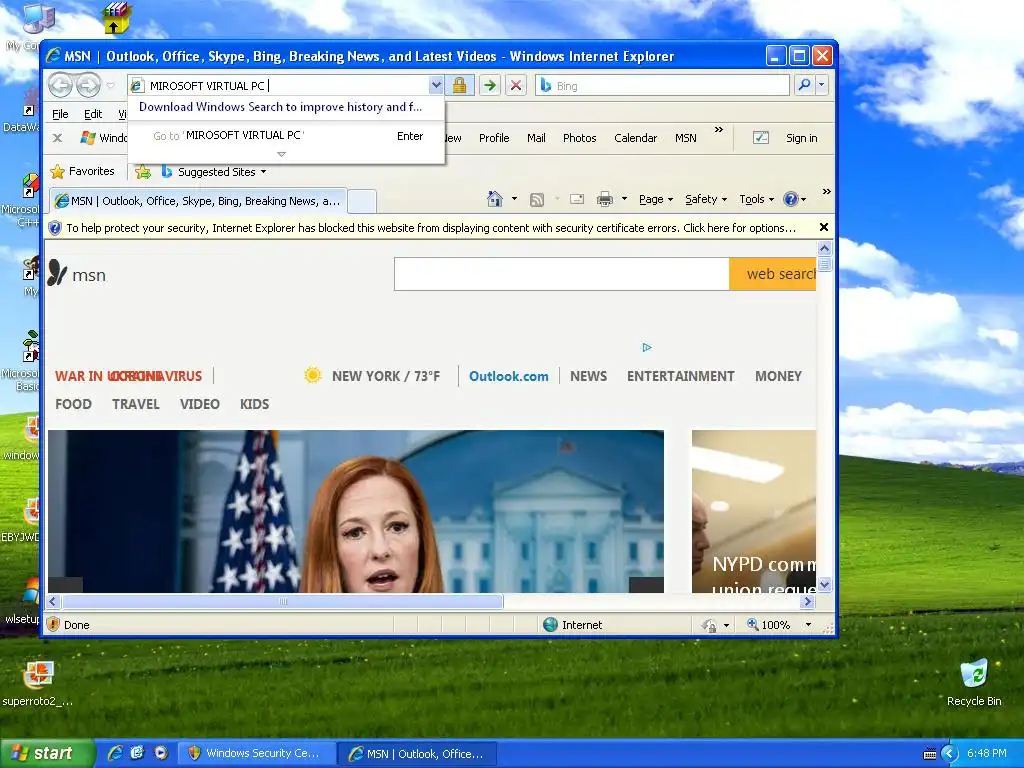Click Download Windows Search suggestion link
Screen dimensions: 1024x768
click(x=280, y=107)
